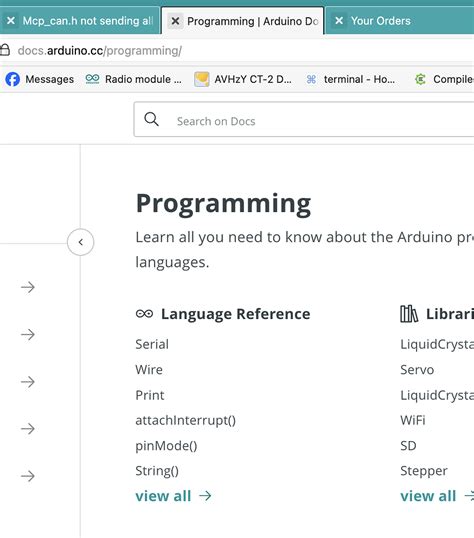This screenshot has width=474, height=538.
Task: Click the Arduino infinity icon beside Language Reference
Action: pyautogui.click(x=144, y=314)
